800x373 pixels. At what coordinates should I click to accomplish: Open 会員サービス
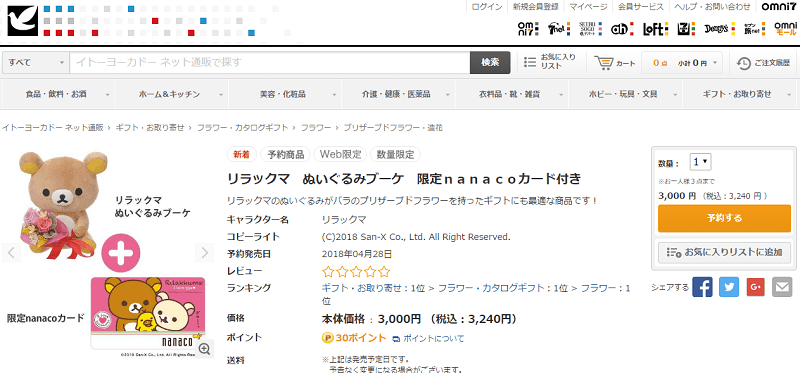pyautogui.click(x=641, y=7)
